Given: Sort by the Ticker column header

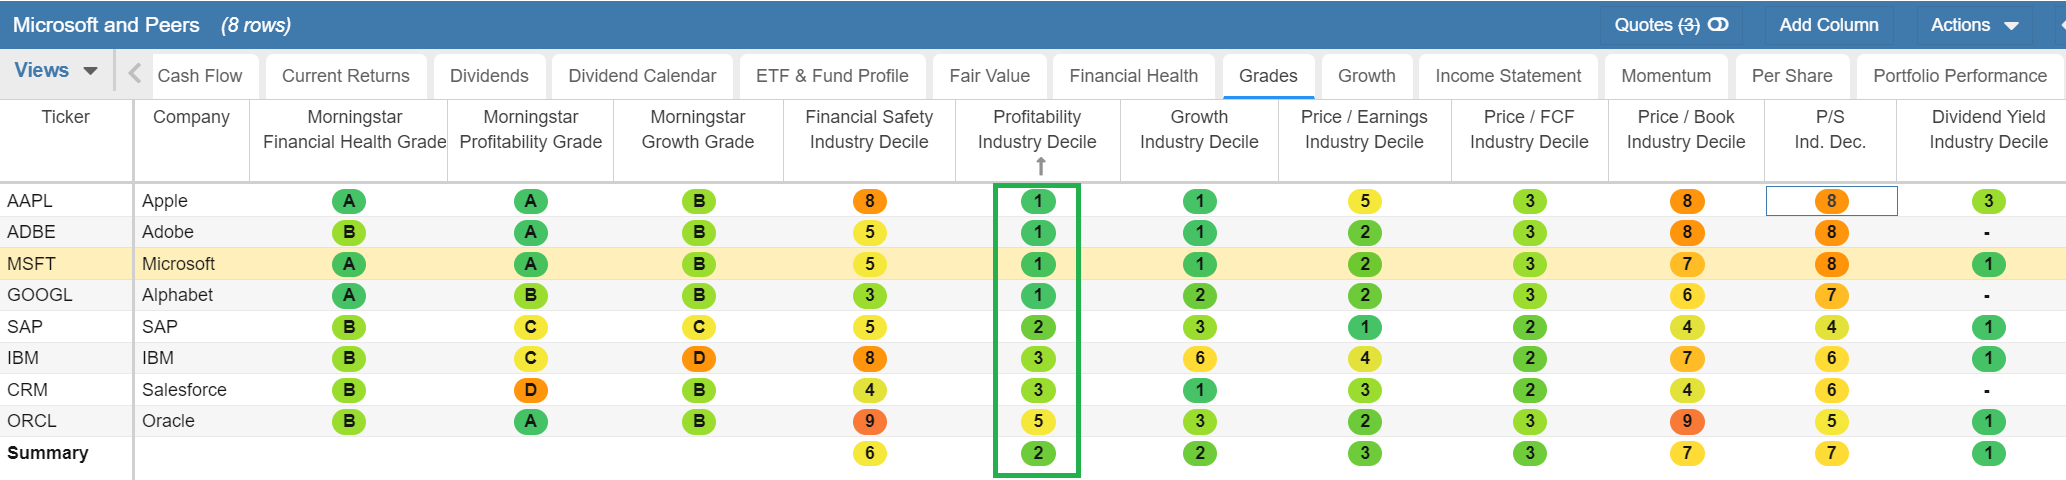Looking at the screenshot, I should [66, 117].
